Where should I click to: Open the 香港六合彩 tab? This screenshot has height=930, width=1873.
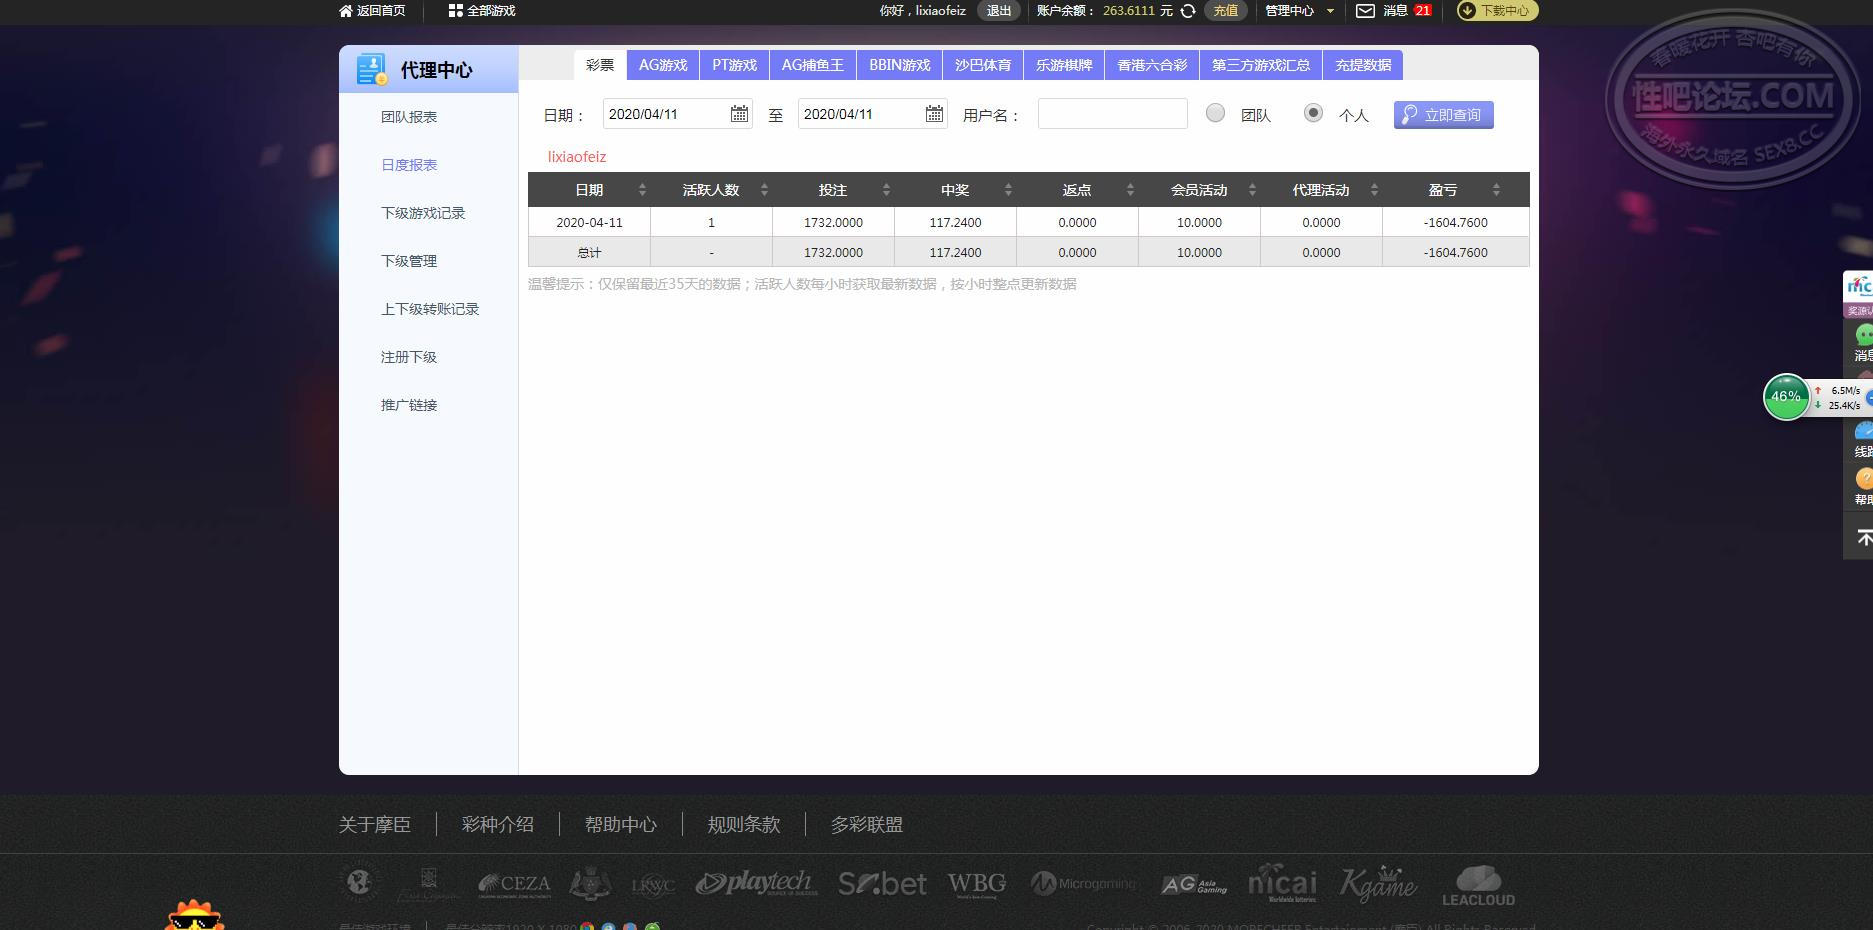(x=1152, y=65)
